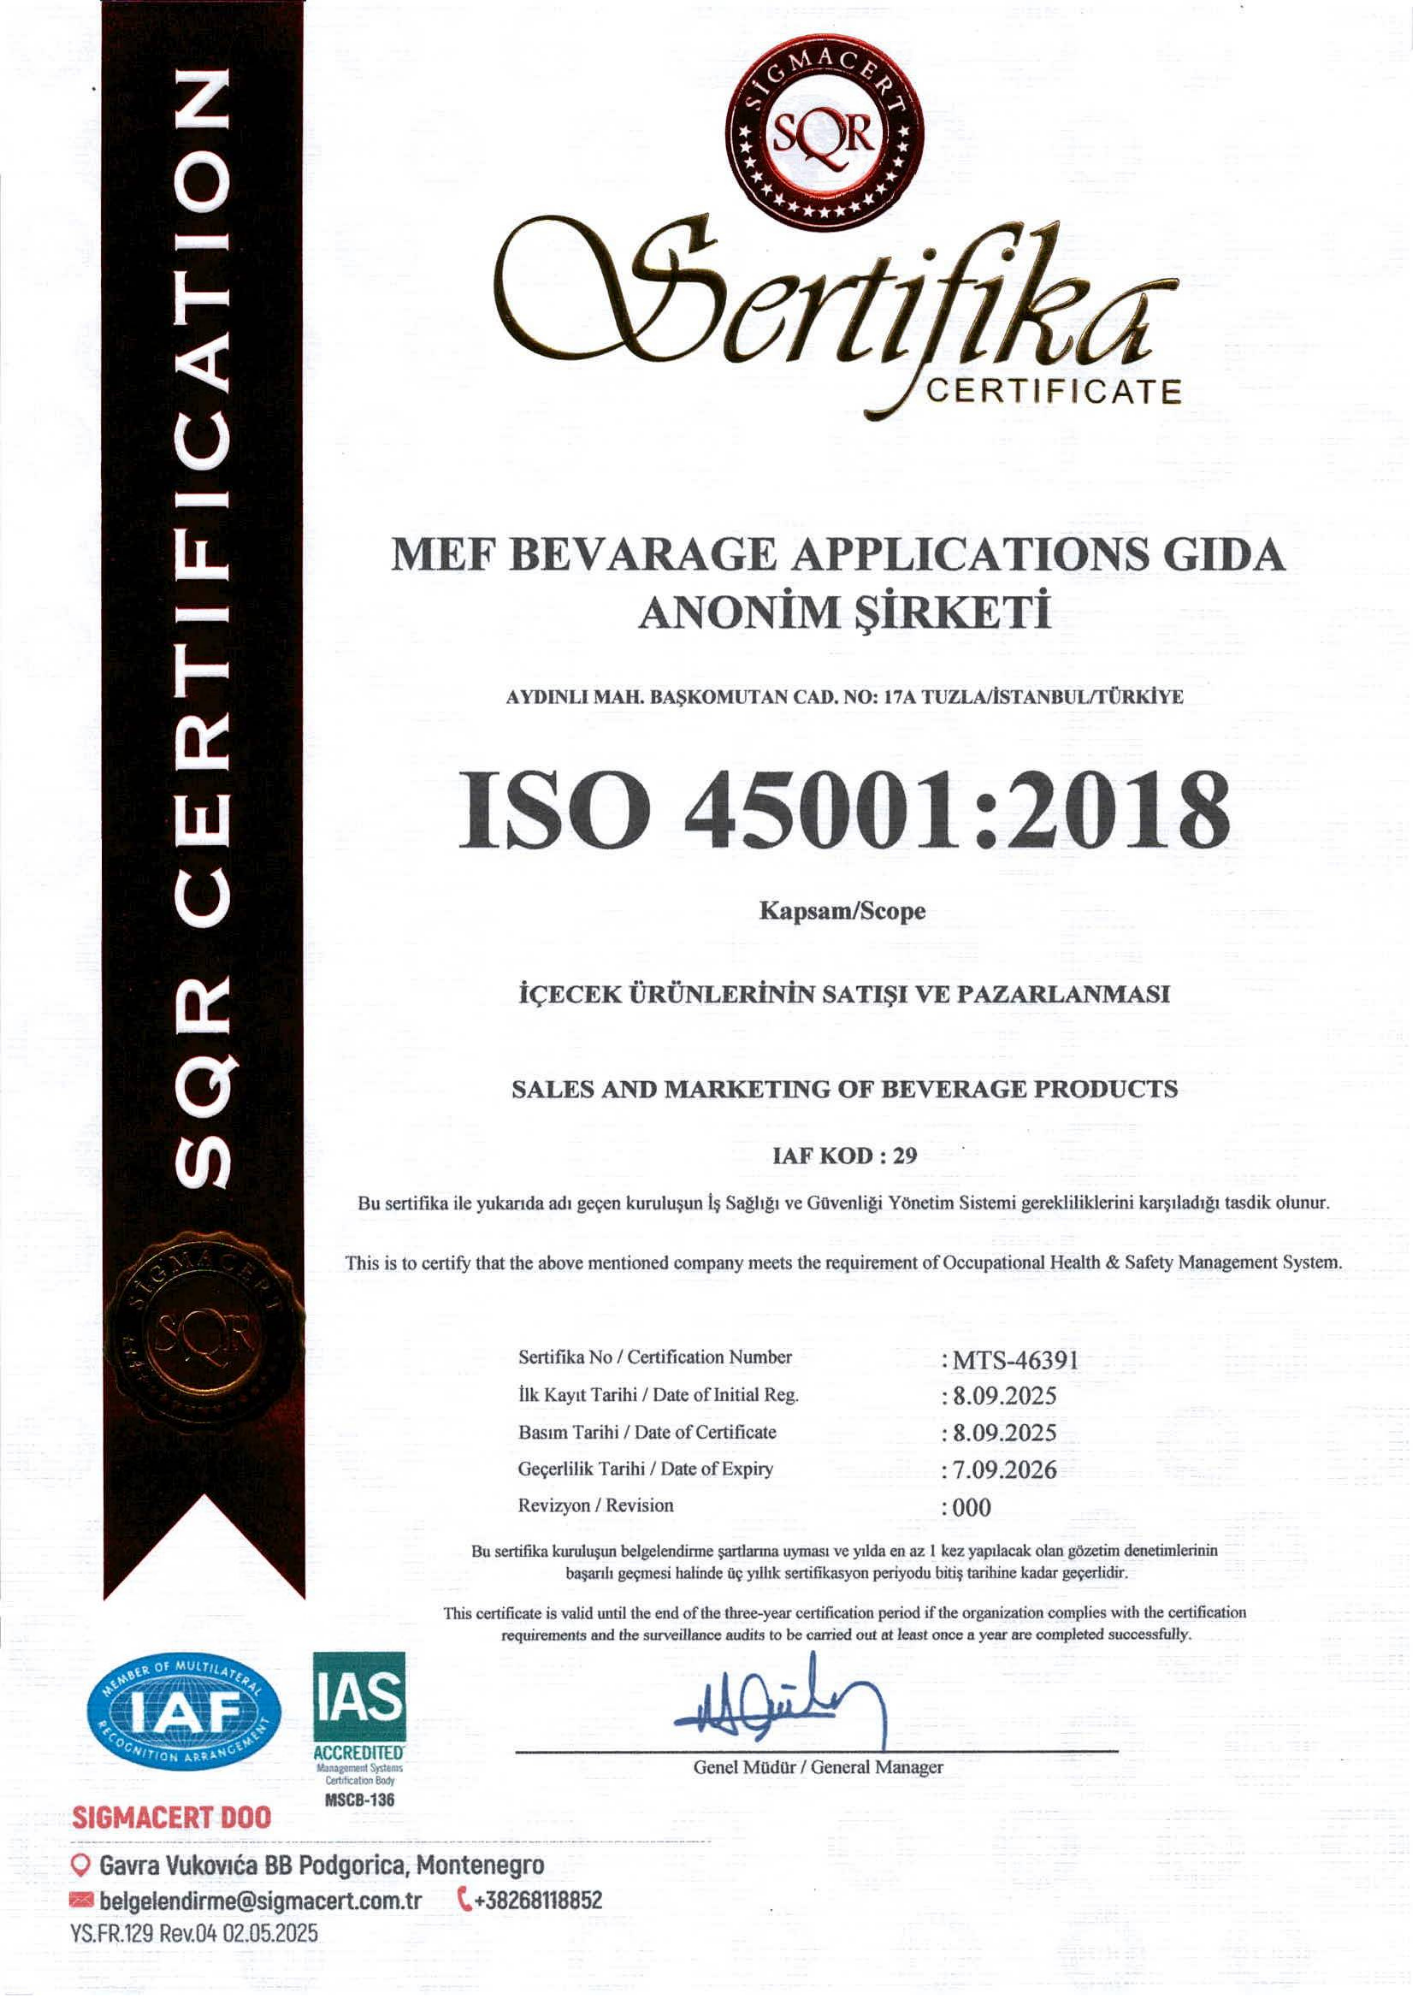
Task: Click the SIGMACERT DOO red heading
Action: (171, 1818)
